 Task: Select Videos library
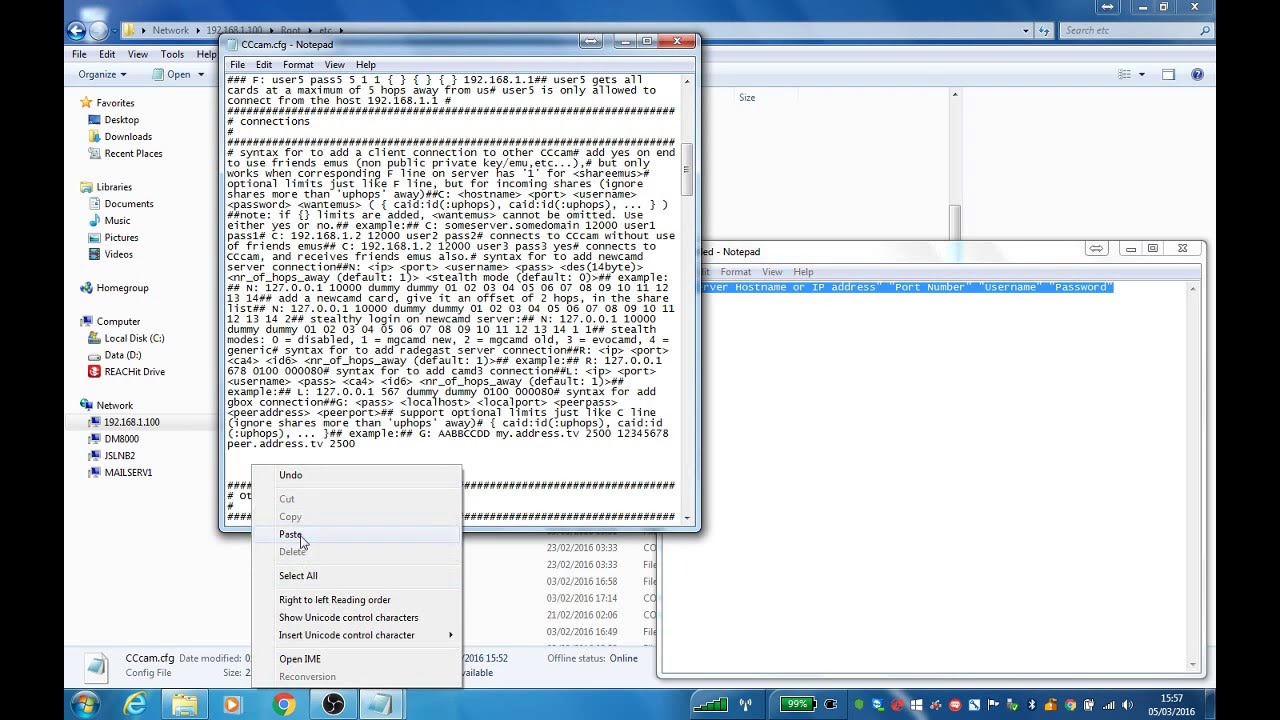[118, 255]
